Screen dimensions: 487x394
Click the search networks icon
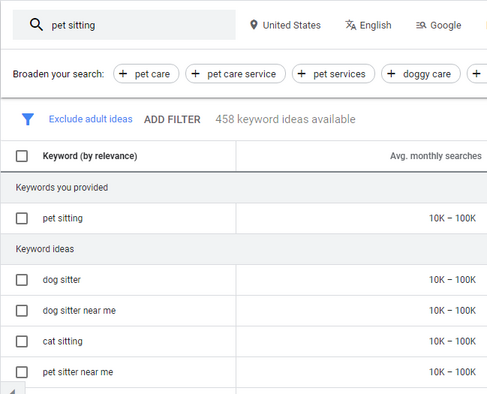[x=421, y=25]
